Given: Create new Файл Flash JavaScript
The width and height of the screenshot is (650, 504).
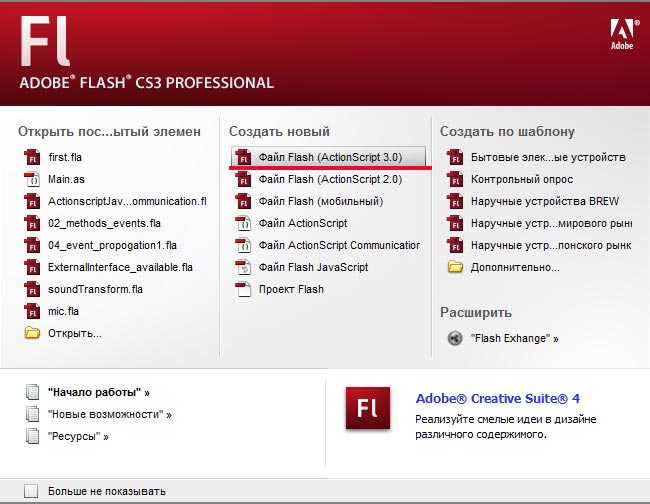Looking at the screenshot, I should point(313,267).
